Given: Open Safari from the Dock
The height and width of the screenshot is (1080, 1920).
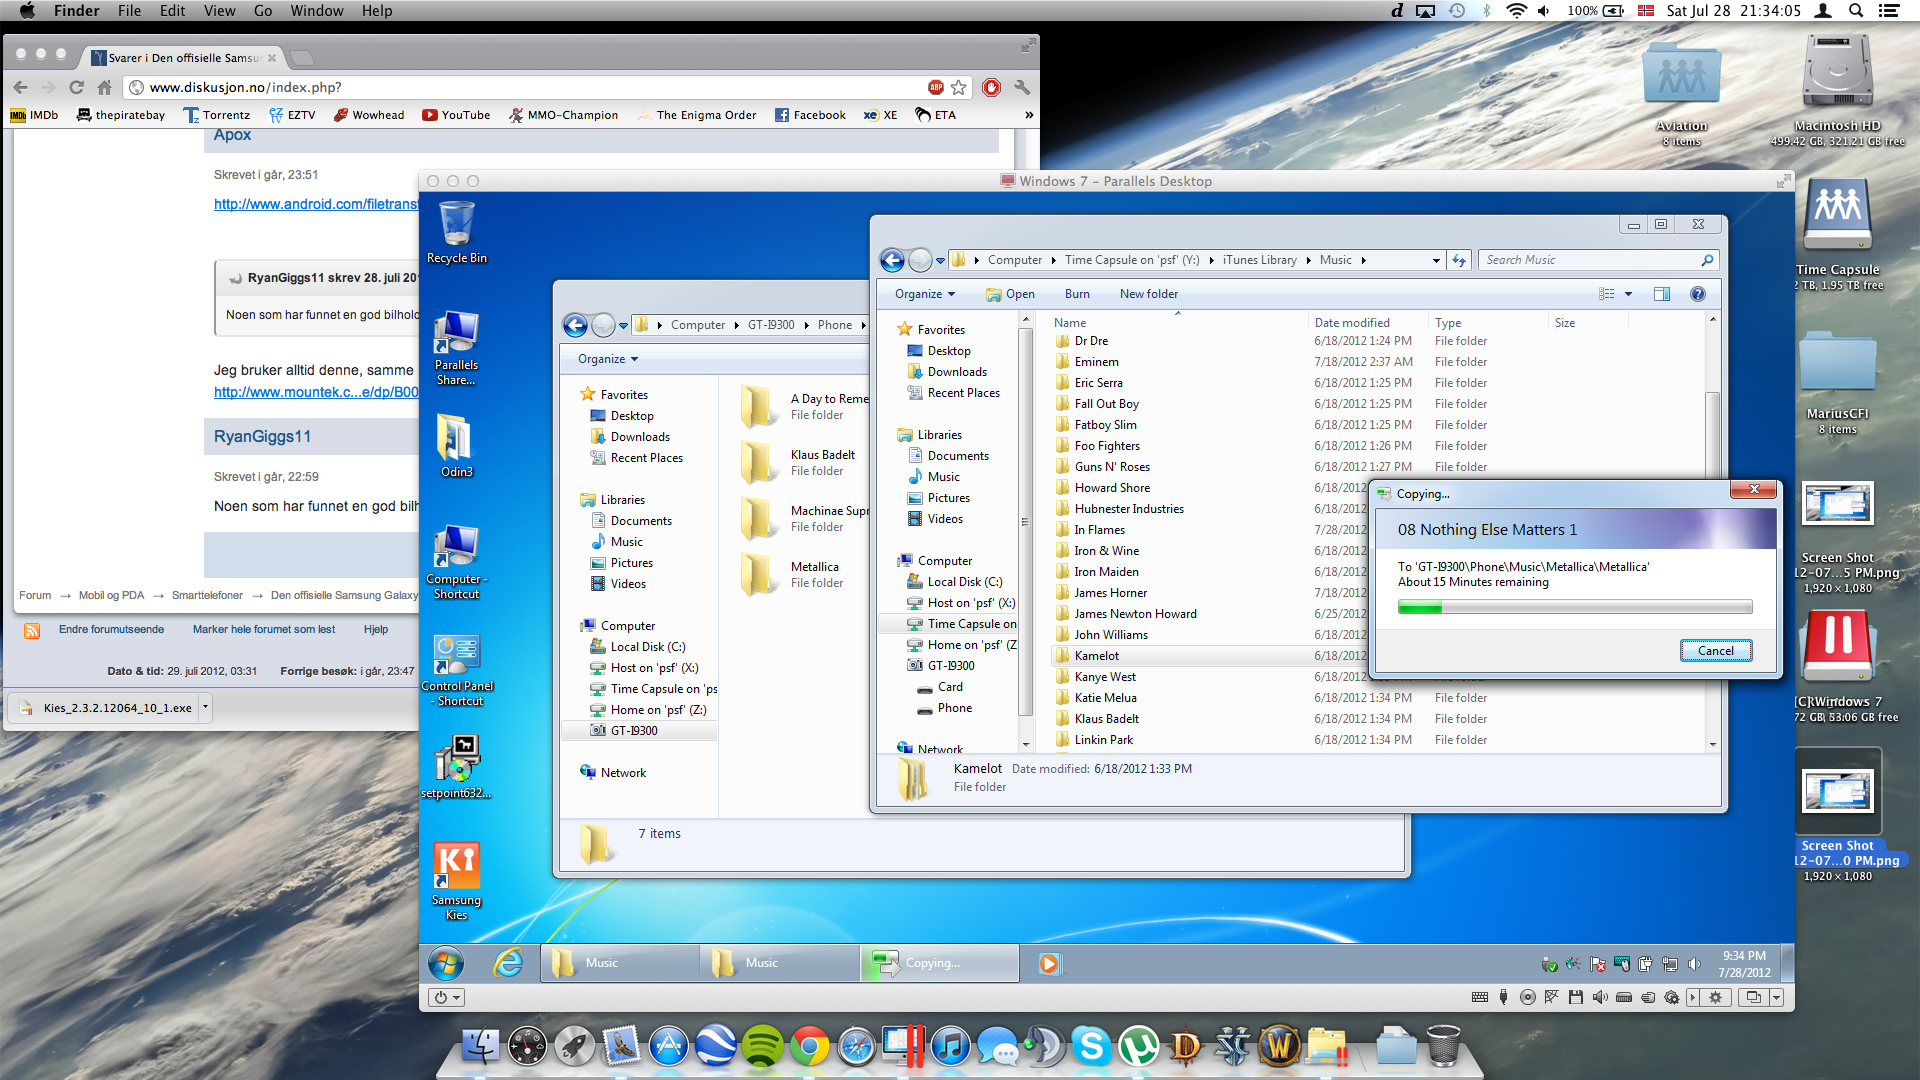Looking at the screenshot, I should (857, 1046).
